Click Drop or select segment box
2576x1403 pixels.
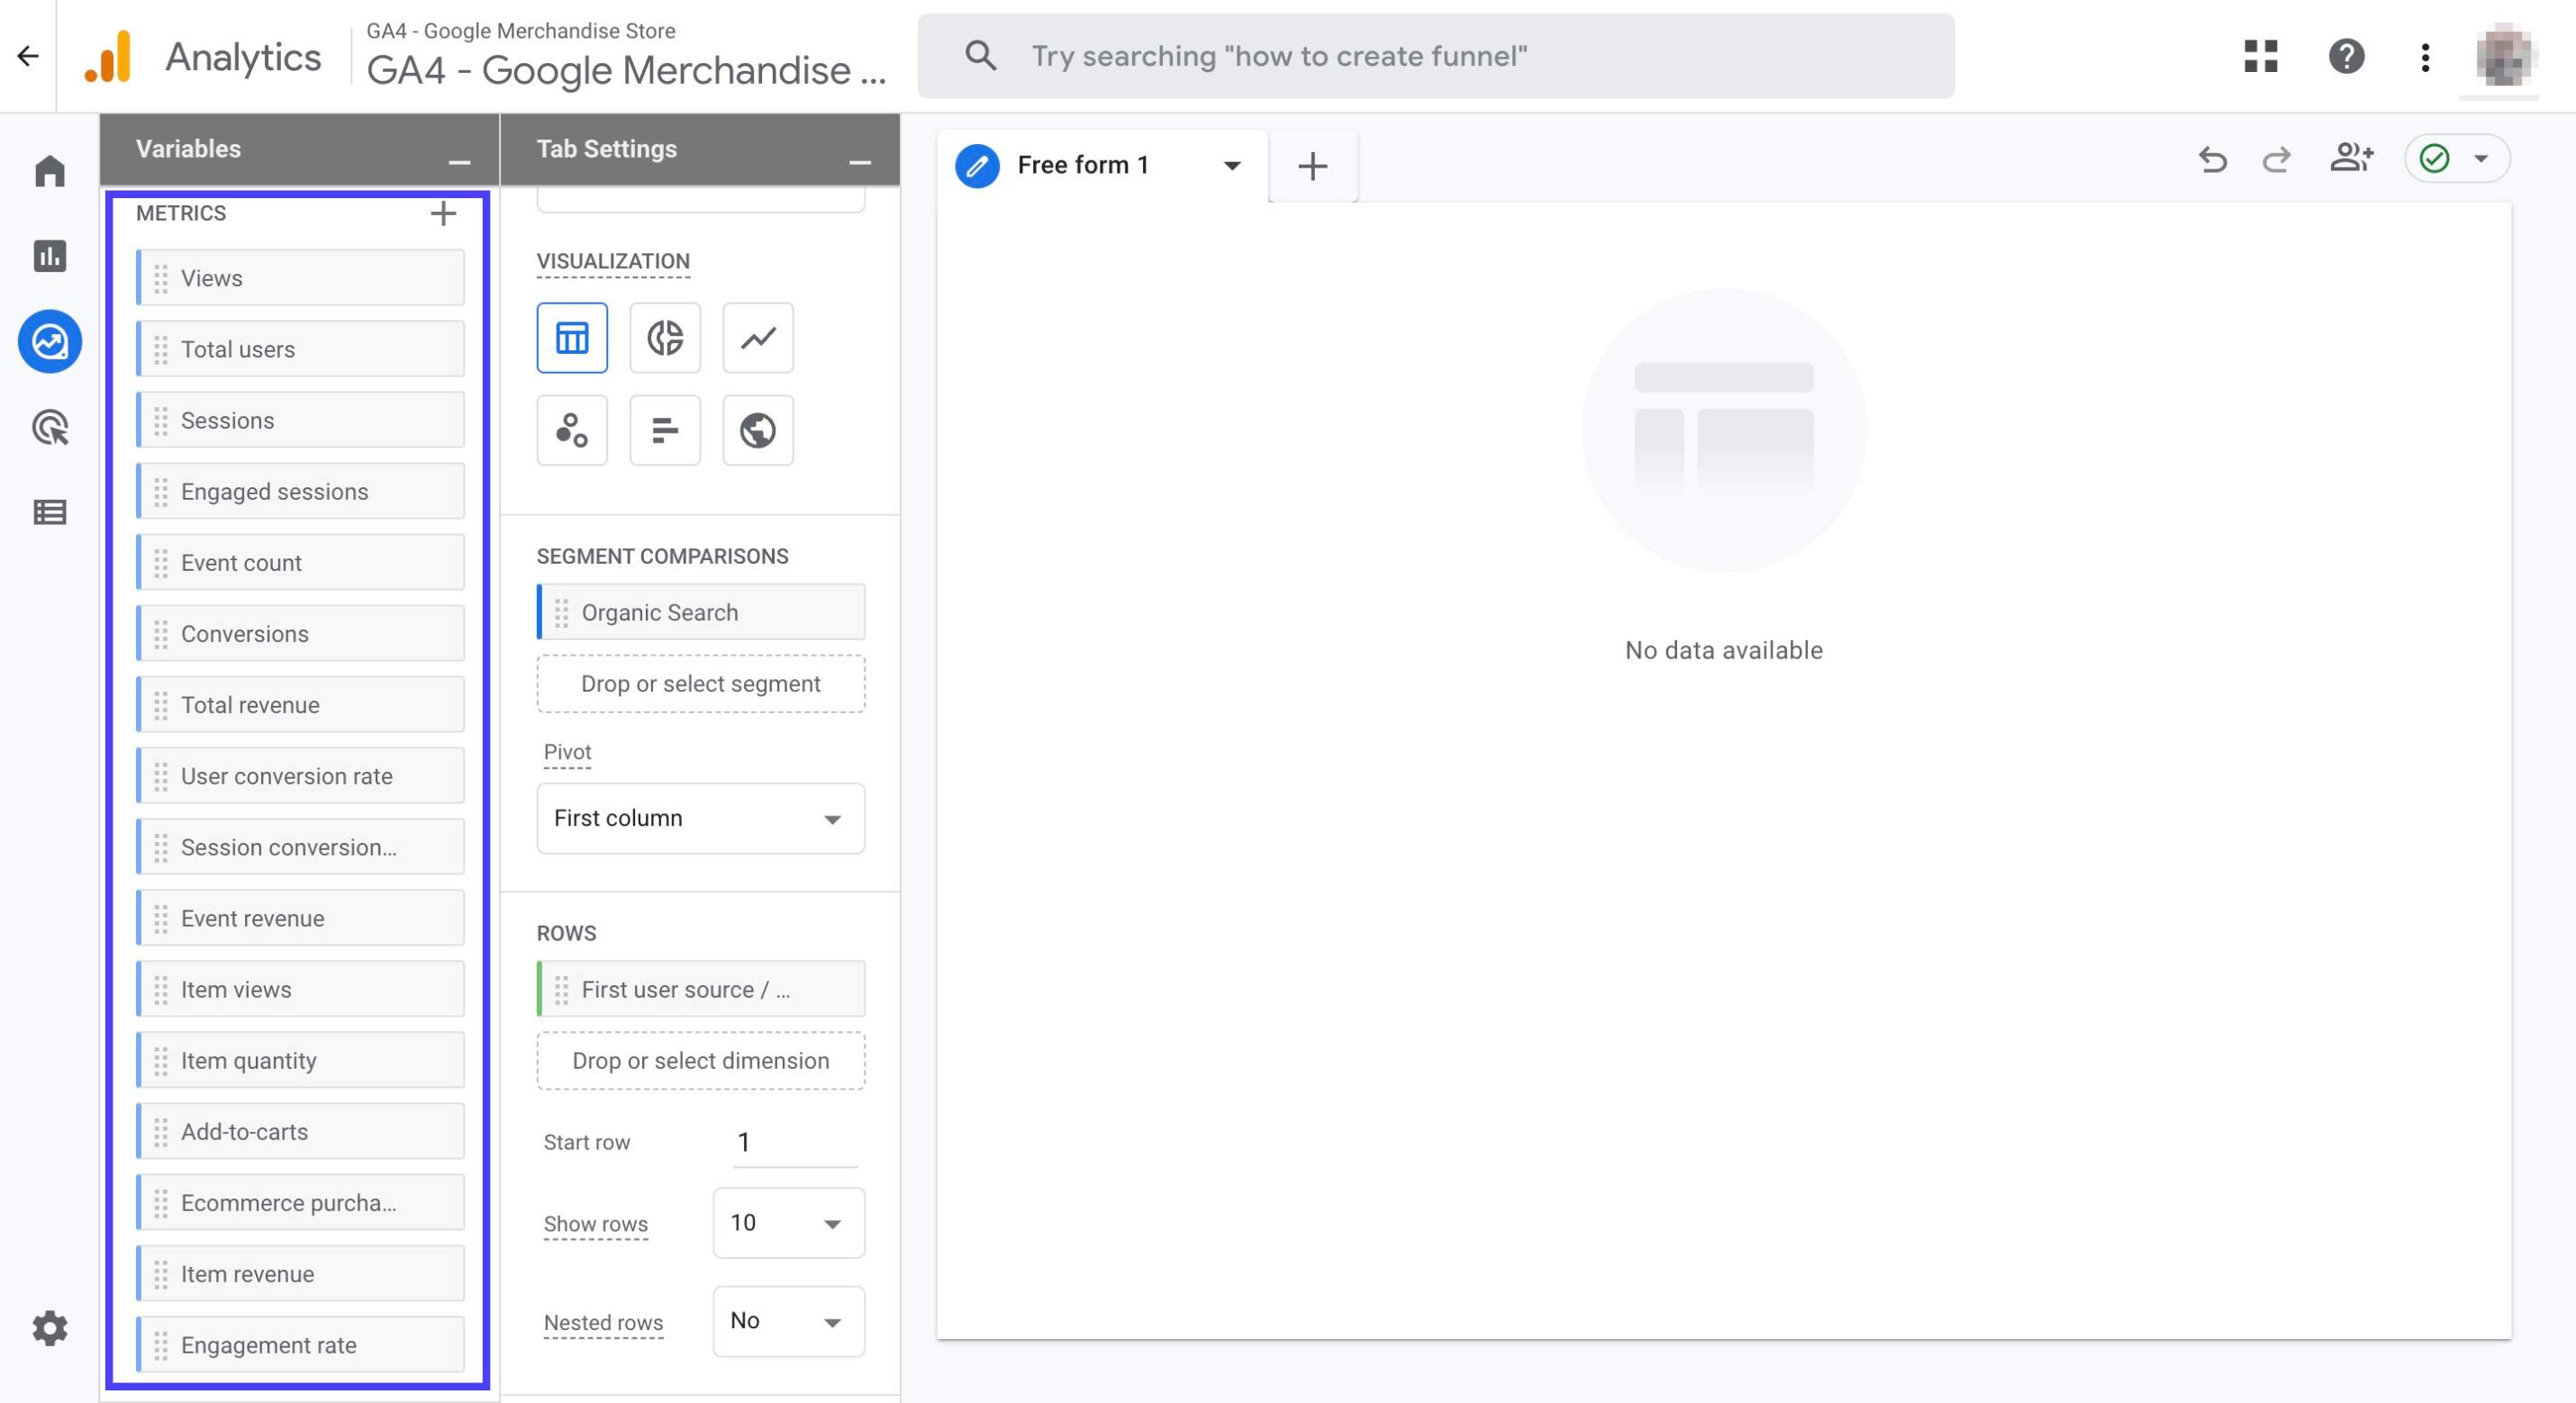(700, 684)
